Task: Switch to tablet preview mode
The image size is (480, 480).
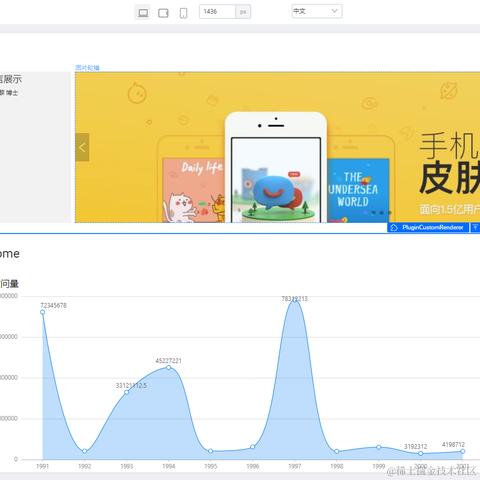Action: pos(163,13)
